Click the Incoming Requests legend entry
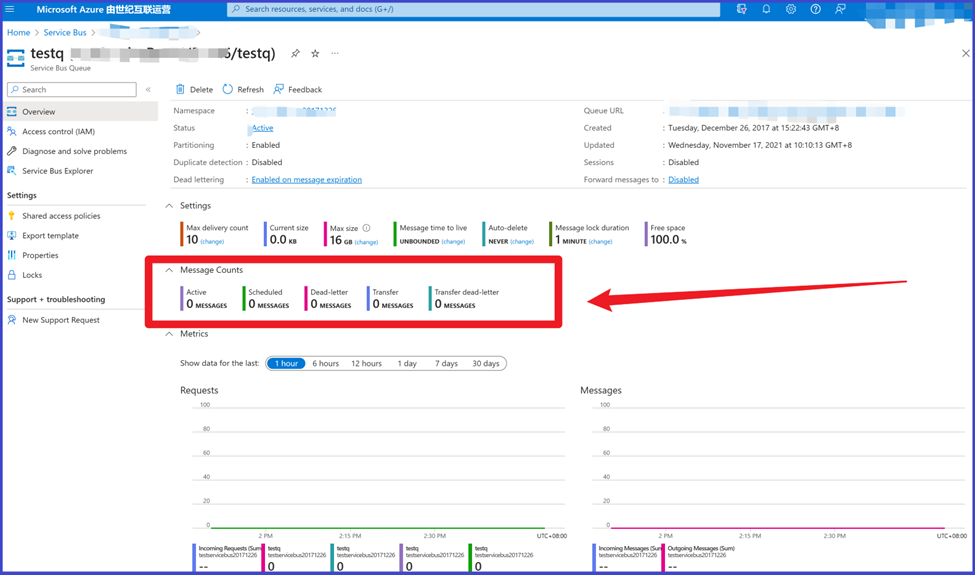This screenshot has width=975, height=575. 228,558
